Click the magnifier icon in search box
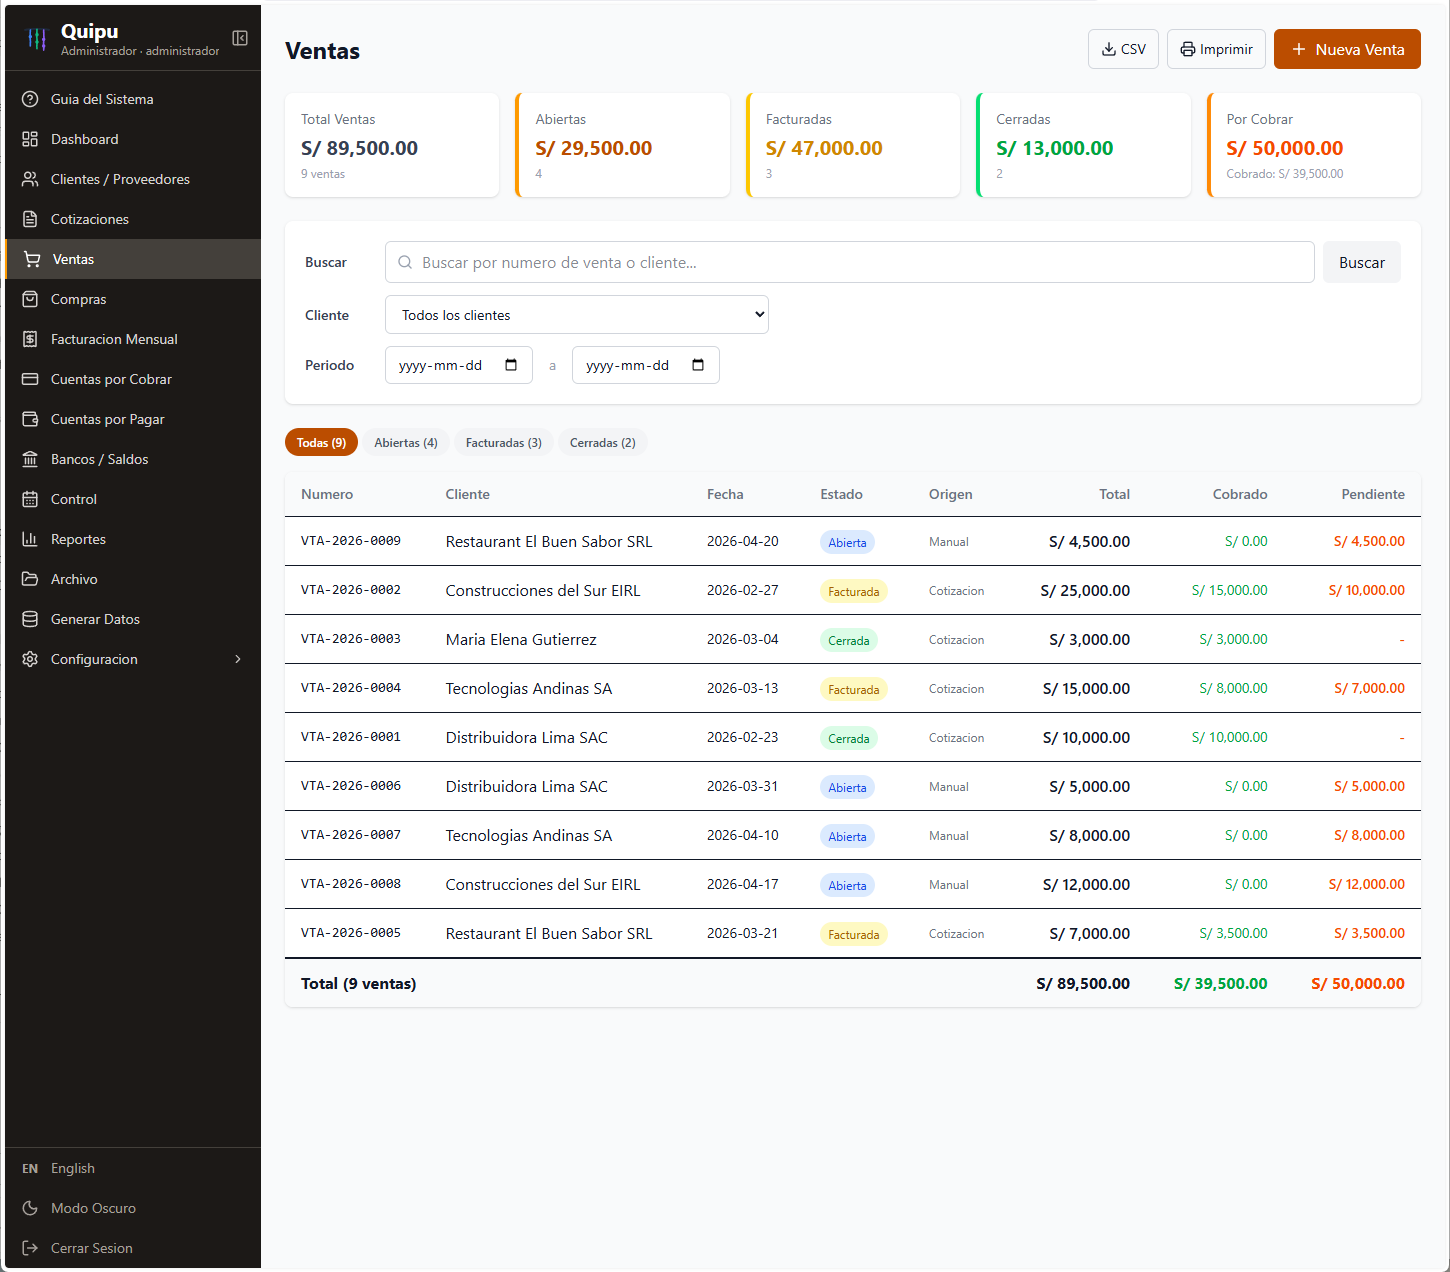The width and height of the screenshot is (1450, 1272). point(405,262)
